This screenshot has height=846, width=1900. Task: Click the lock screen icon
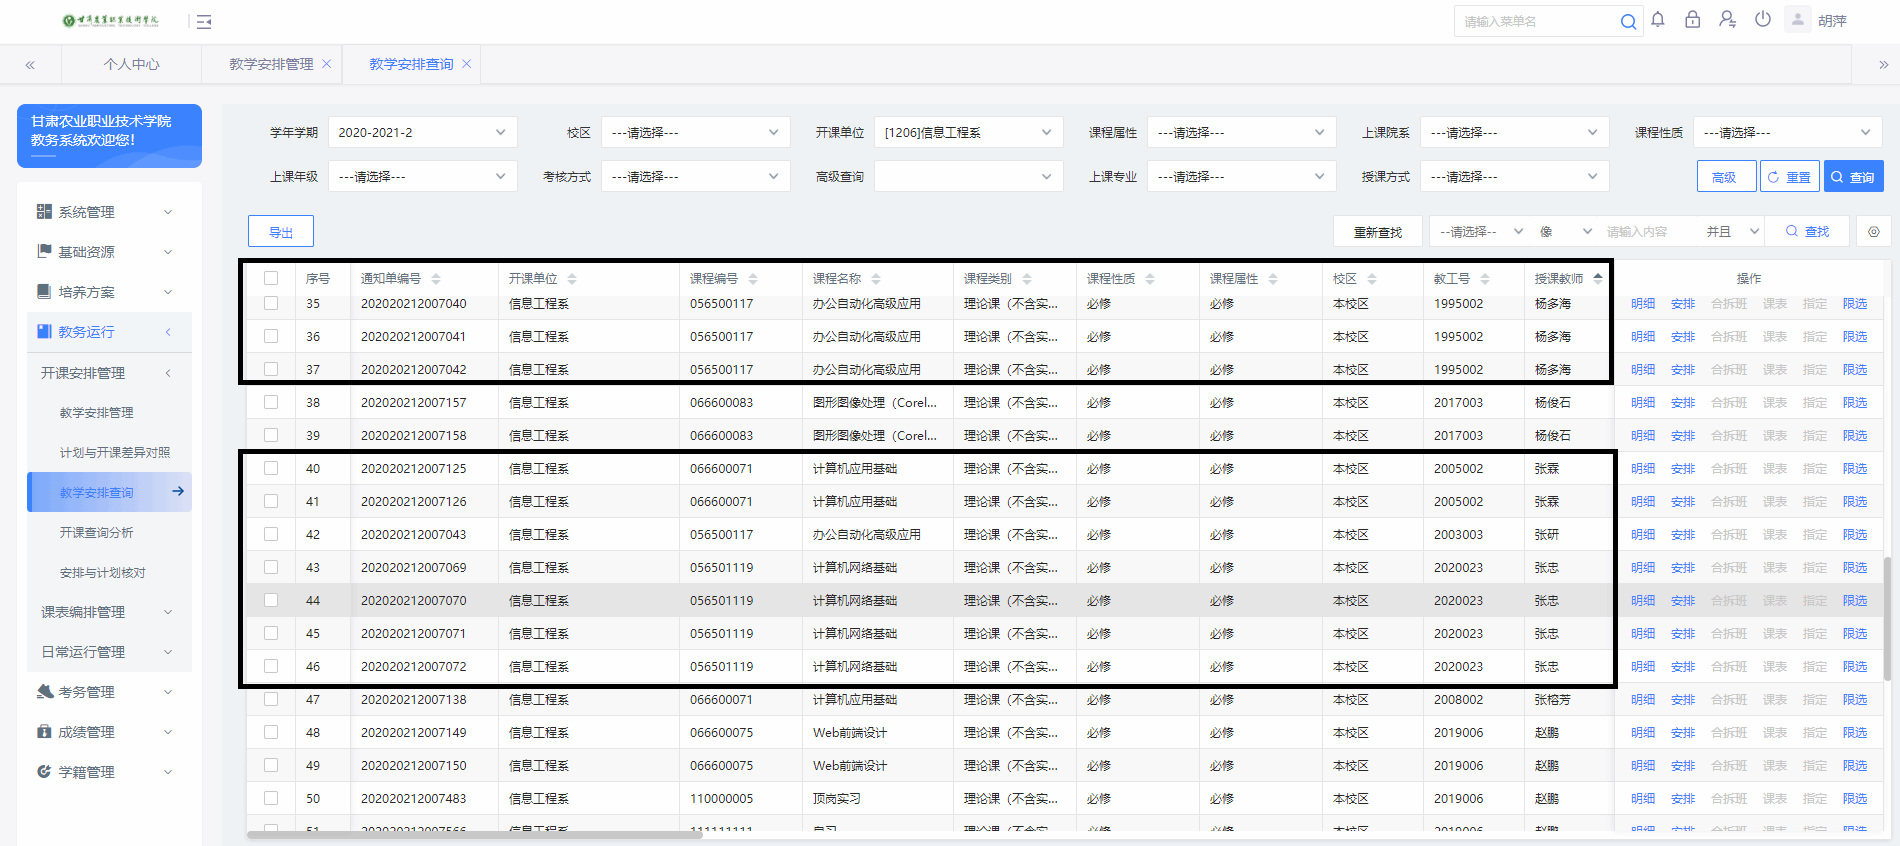(x=1692, y=20)
